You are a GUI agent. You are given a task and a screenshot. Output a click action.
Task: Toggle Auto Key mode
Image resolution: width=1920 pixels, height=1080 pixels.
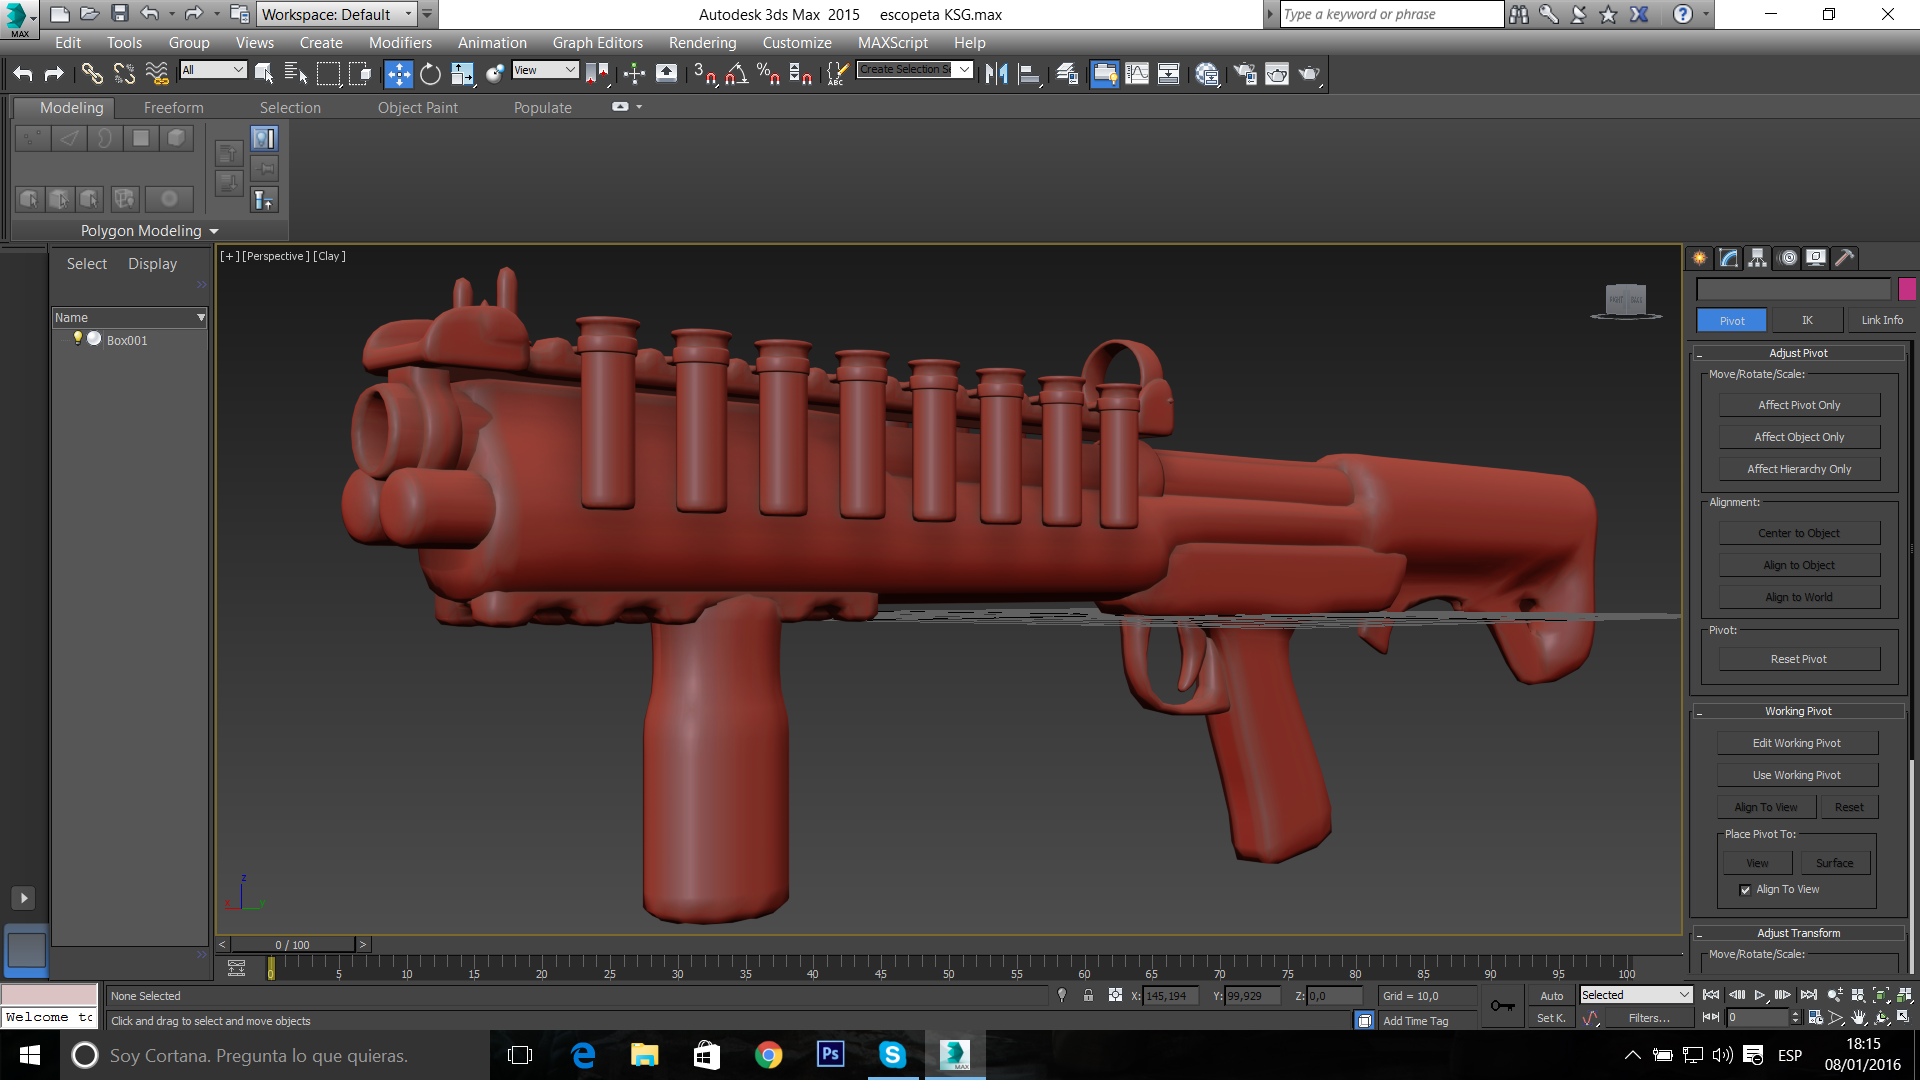[x=1551, y=996]
